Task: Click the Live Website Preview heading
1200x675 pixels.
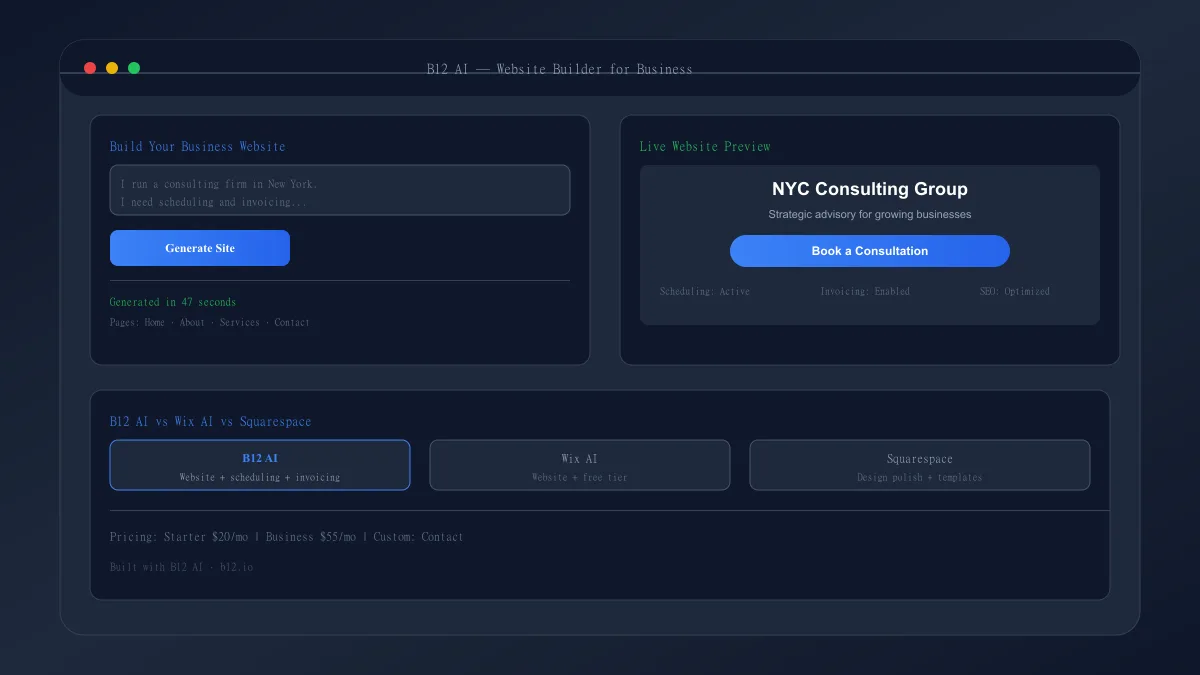Action: click(x=705, y=146)
